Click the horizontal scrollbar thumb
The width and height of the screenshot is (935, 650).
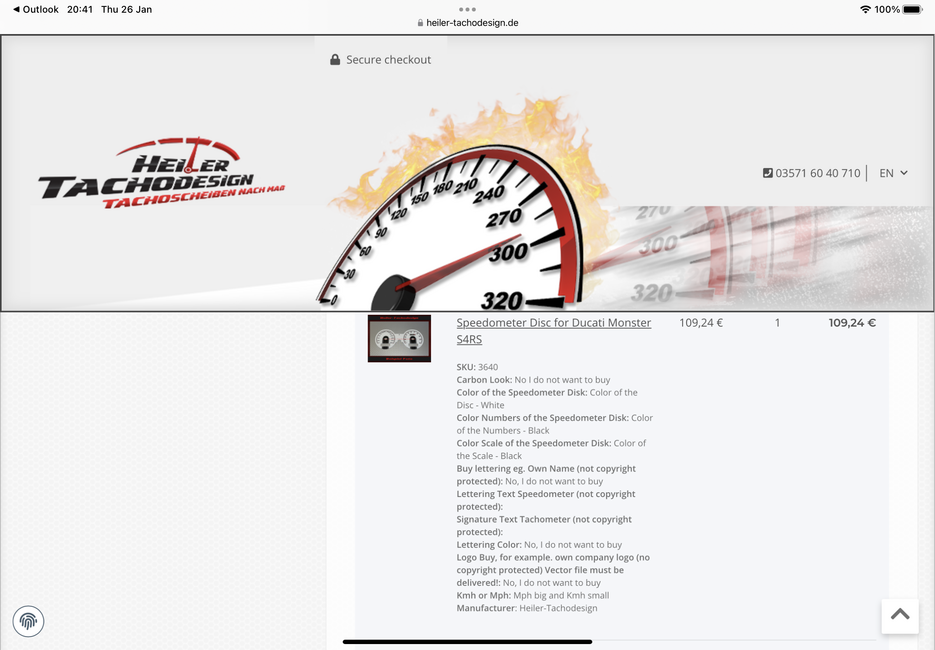coord(468,642)
